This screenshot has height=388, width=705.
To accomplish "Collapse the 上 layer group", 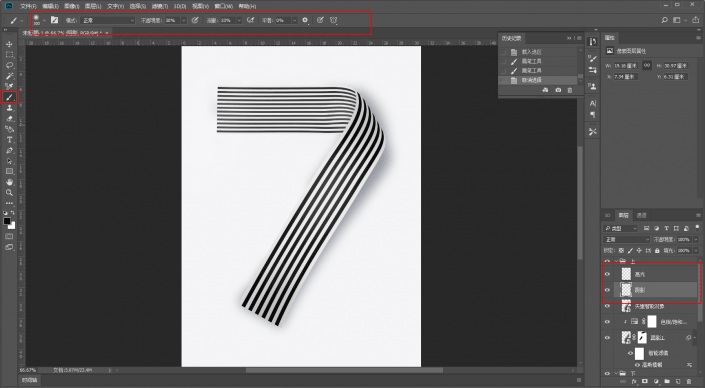I will [616, 261].
